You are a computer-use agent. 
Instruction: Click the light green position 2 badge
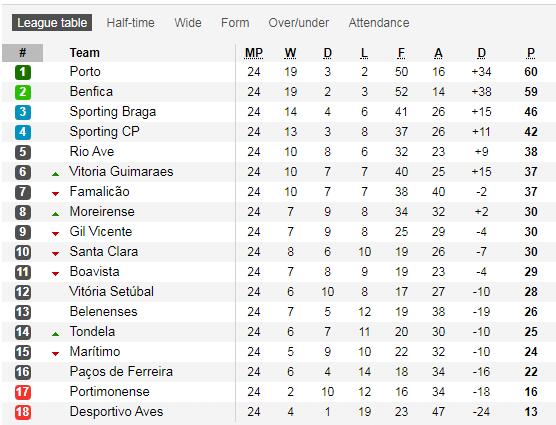pos(23,92)
